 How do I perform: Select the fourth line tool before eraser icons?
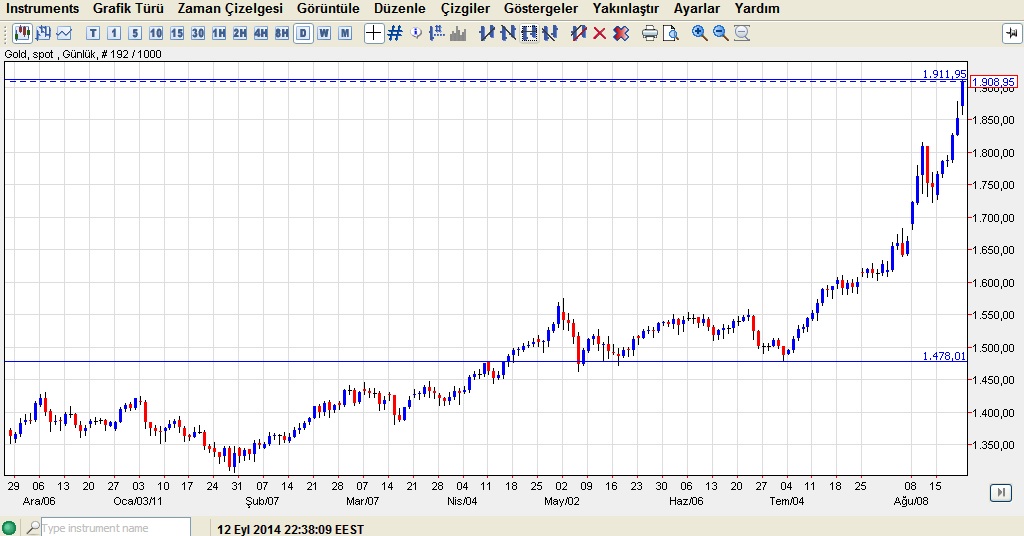point(550,33)
